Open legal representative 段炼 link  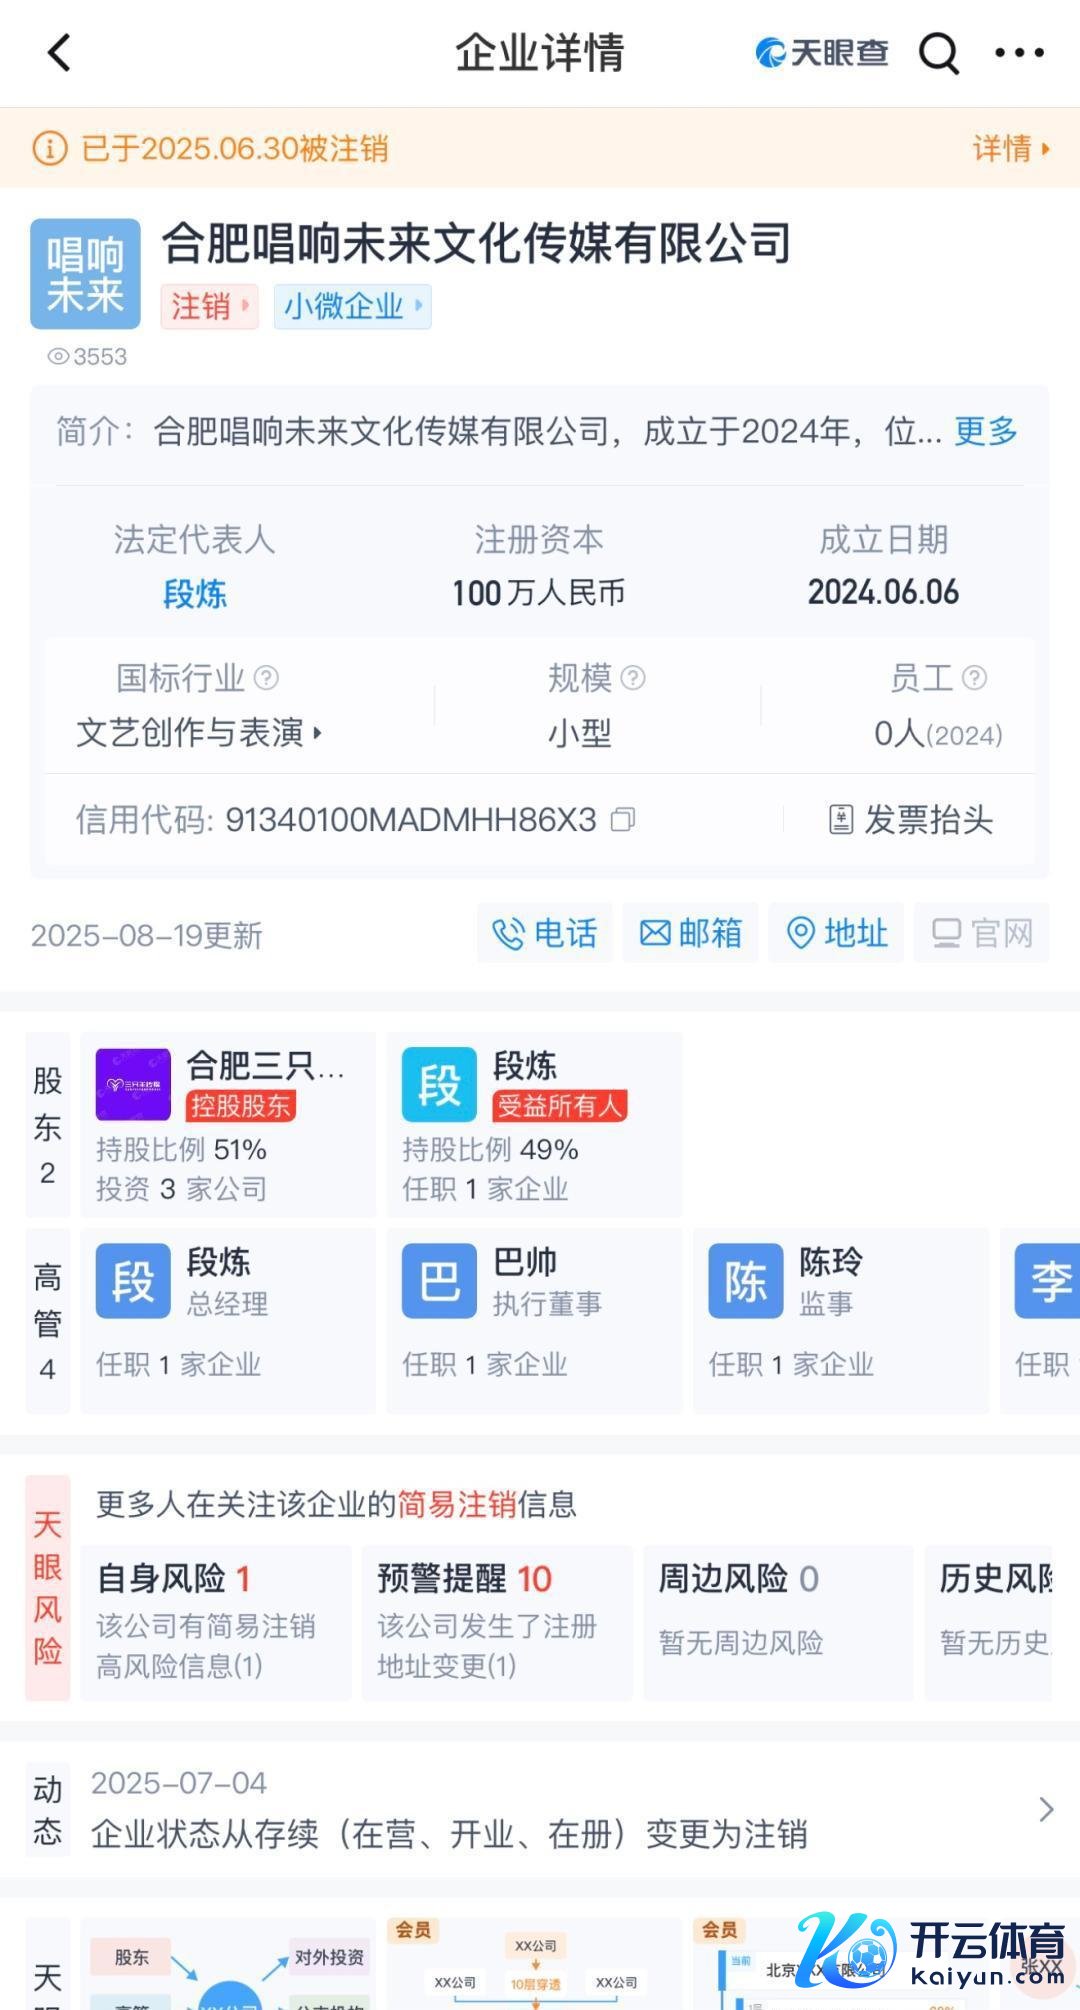coord(195,594)
